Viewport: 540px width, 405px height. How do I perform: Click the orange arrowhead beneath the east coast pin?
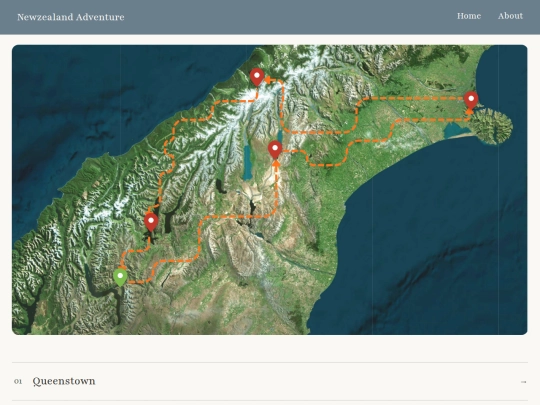pos(469,111)
